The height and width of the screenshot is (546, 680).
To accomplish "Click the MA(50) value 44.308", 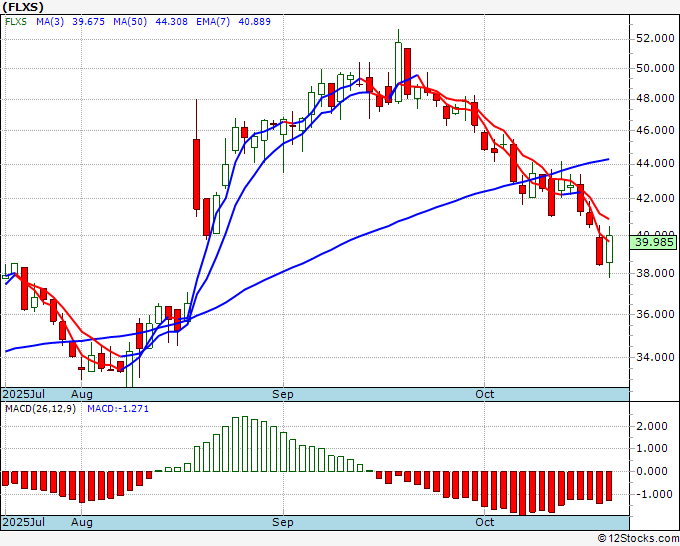I will click(171, 22).
